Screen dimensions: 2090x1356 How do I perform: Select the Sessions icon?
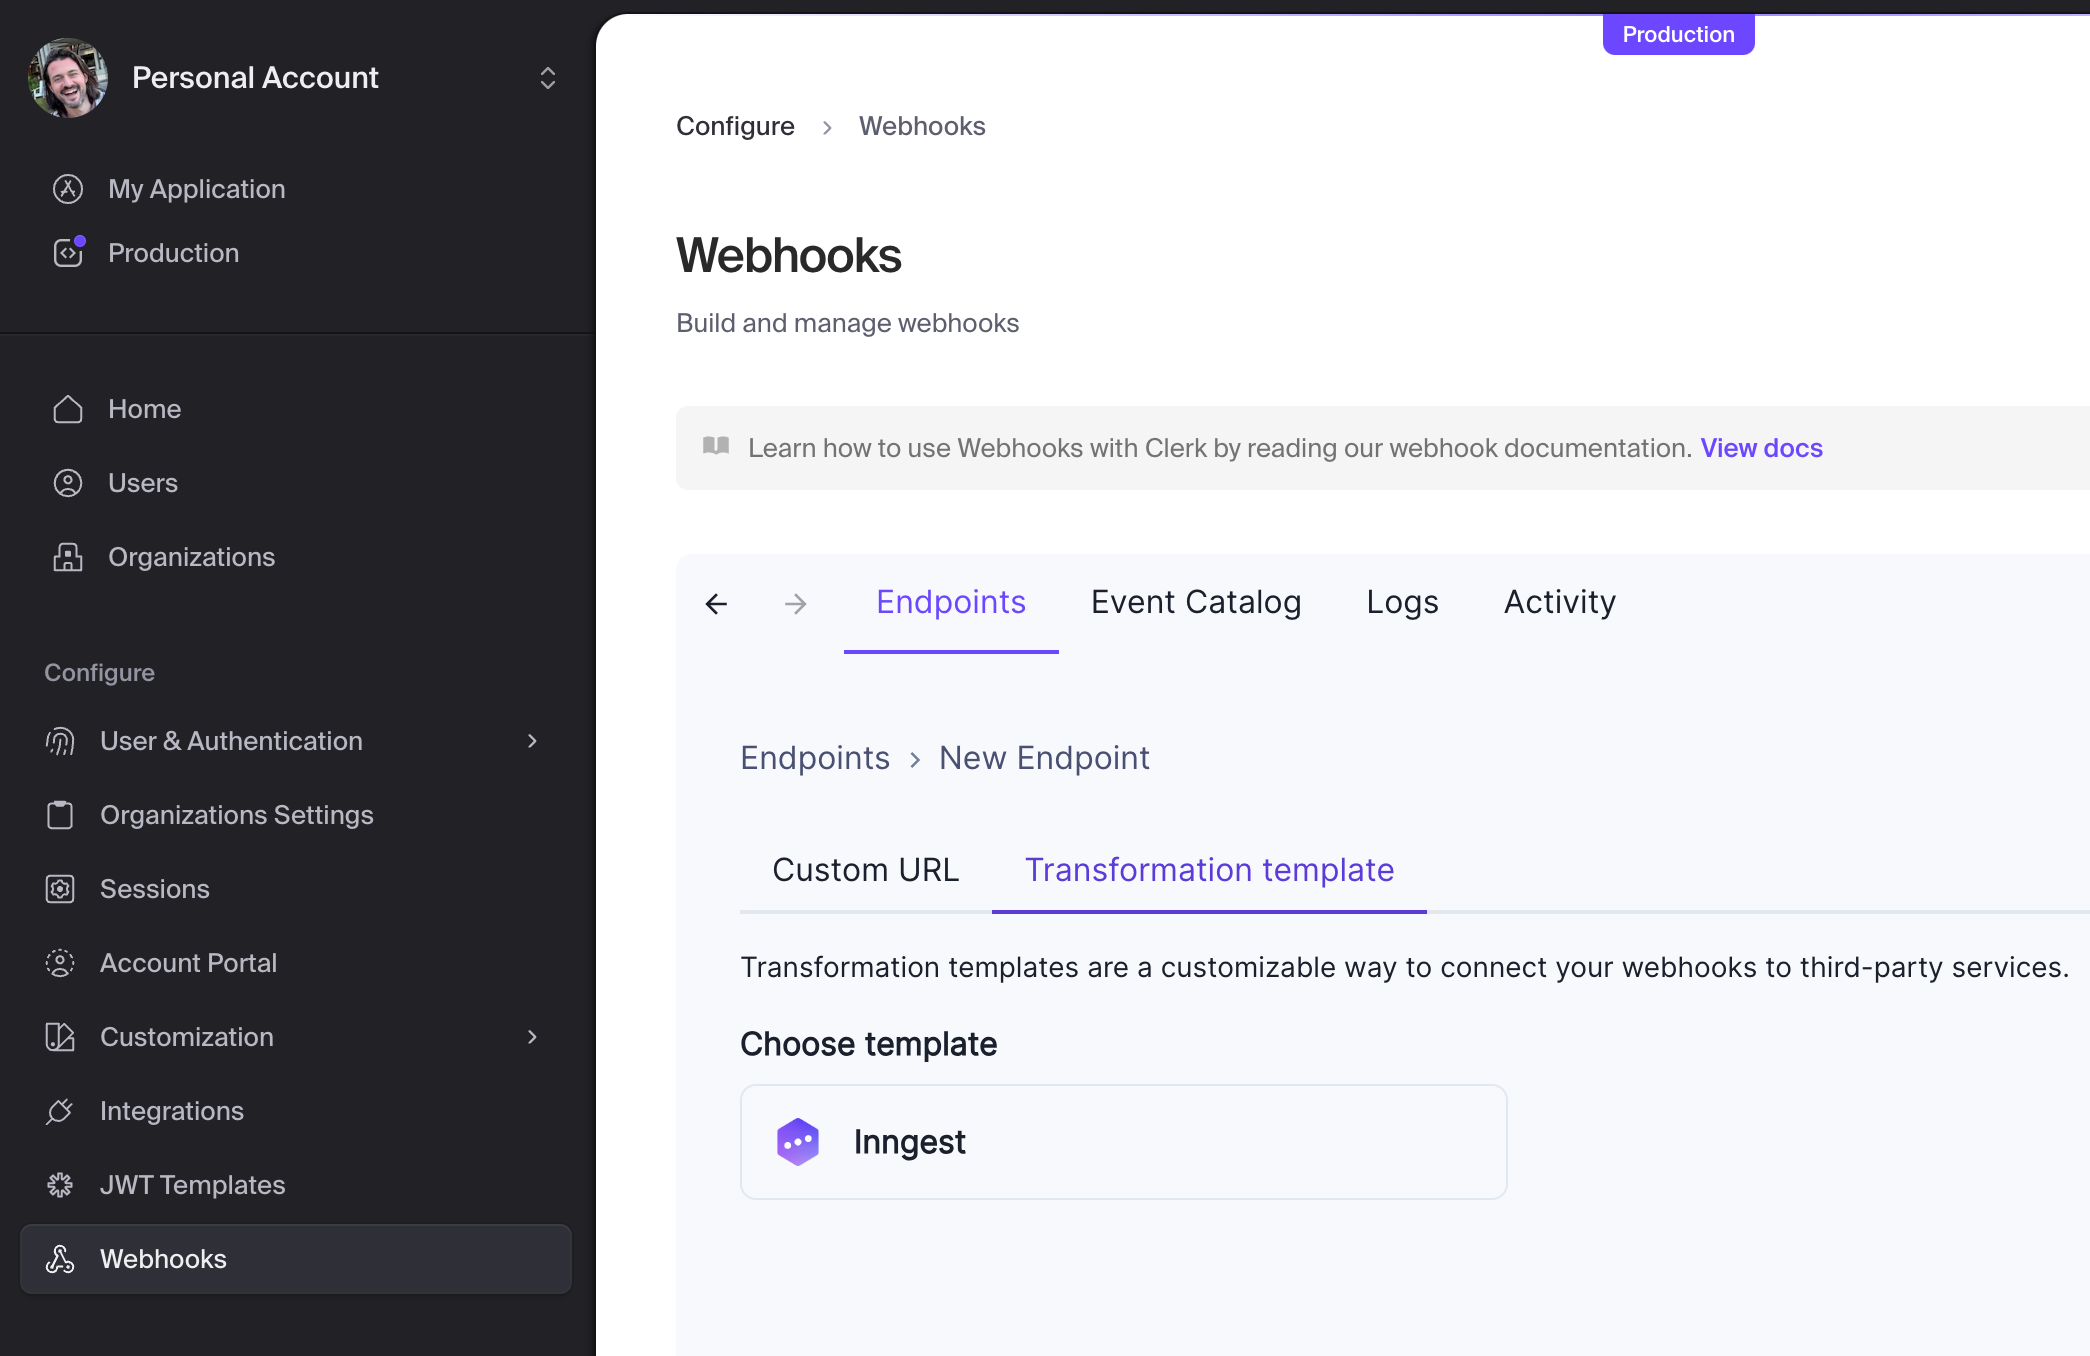60,888
